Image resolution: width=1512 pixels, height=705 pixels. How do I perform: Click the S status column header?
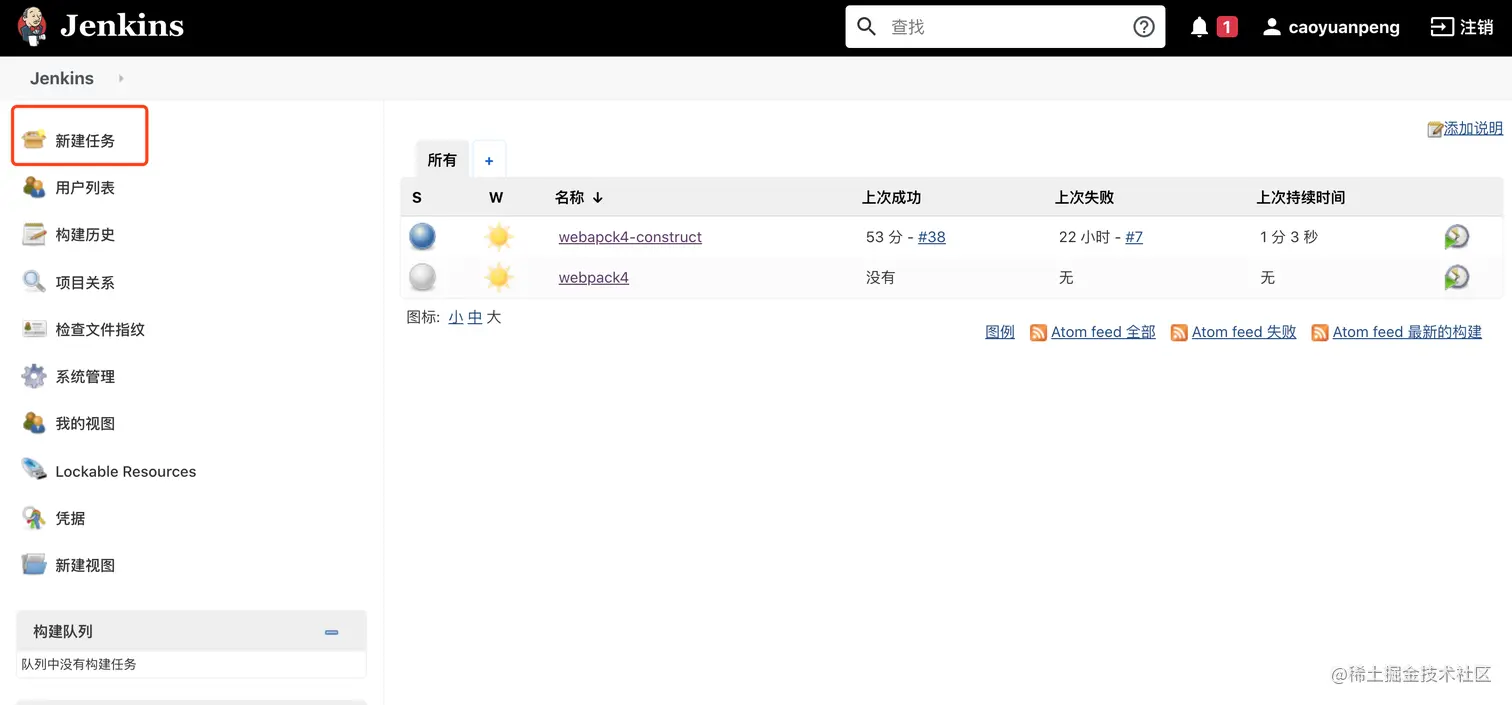[417, 198]
